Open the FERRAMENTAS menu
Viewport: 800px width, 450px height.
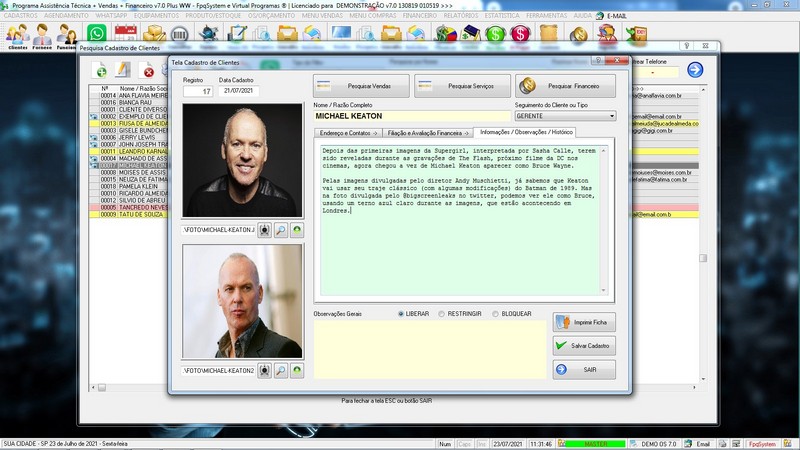(x=546, y=16)
